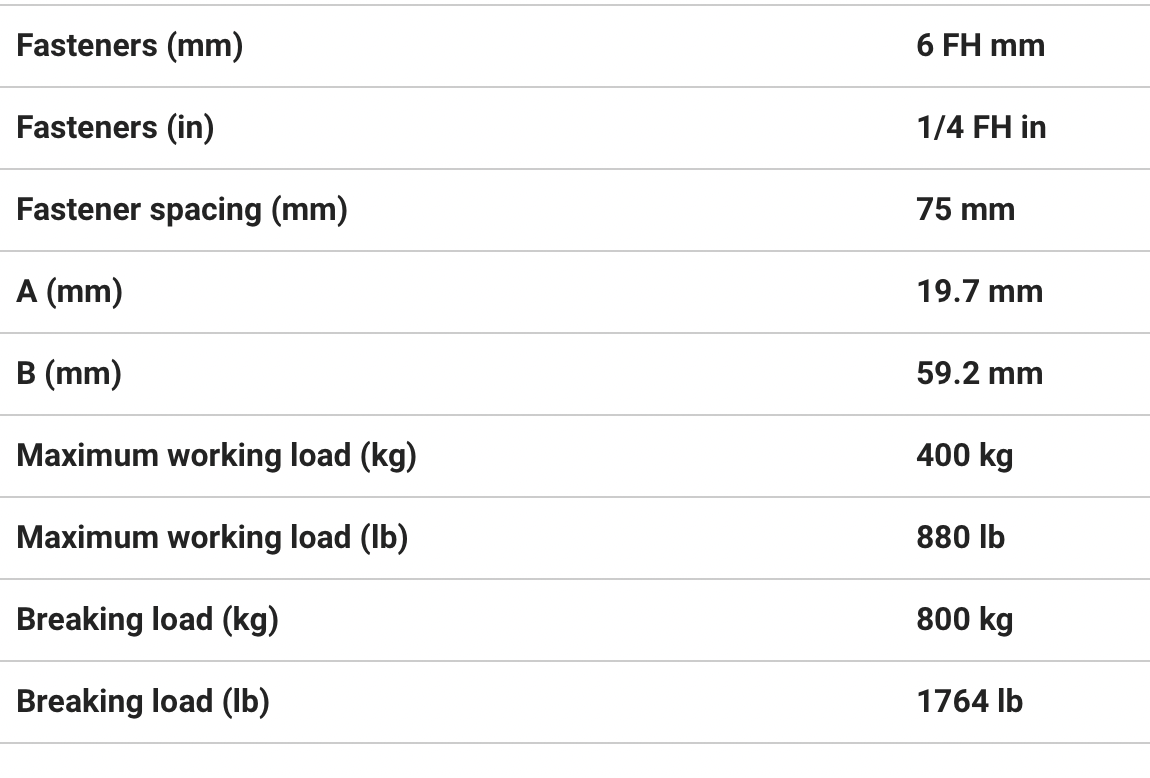The height and width of the screenshot is (778, 1150).
Task: Select the '880 lb' value
Action: pos(960,538)
